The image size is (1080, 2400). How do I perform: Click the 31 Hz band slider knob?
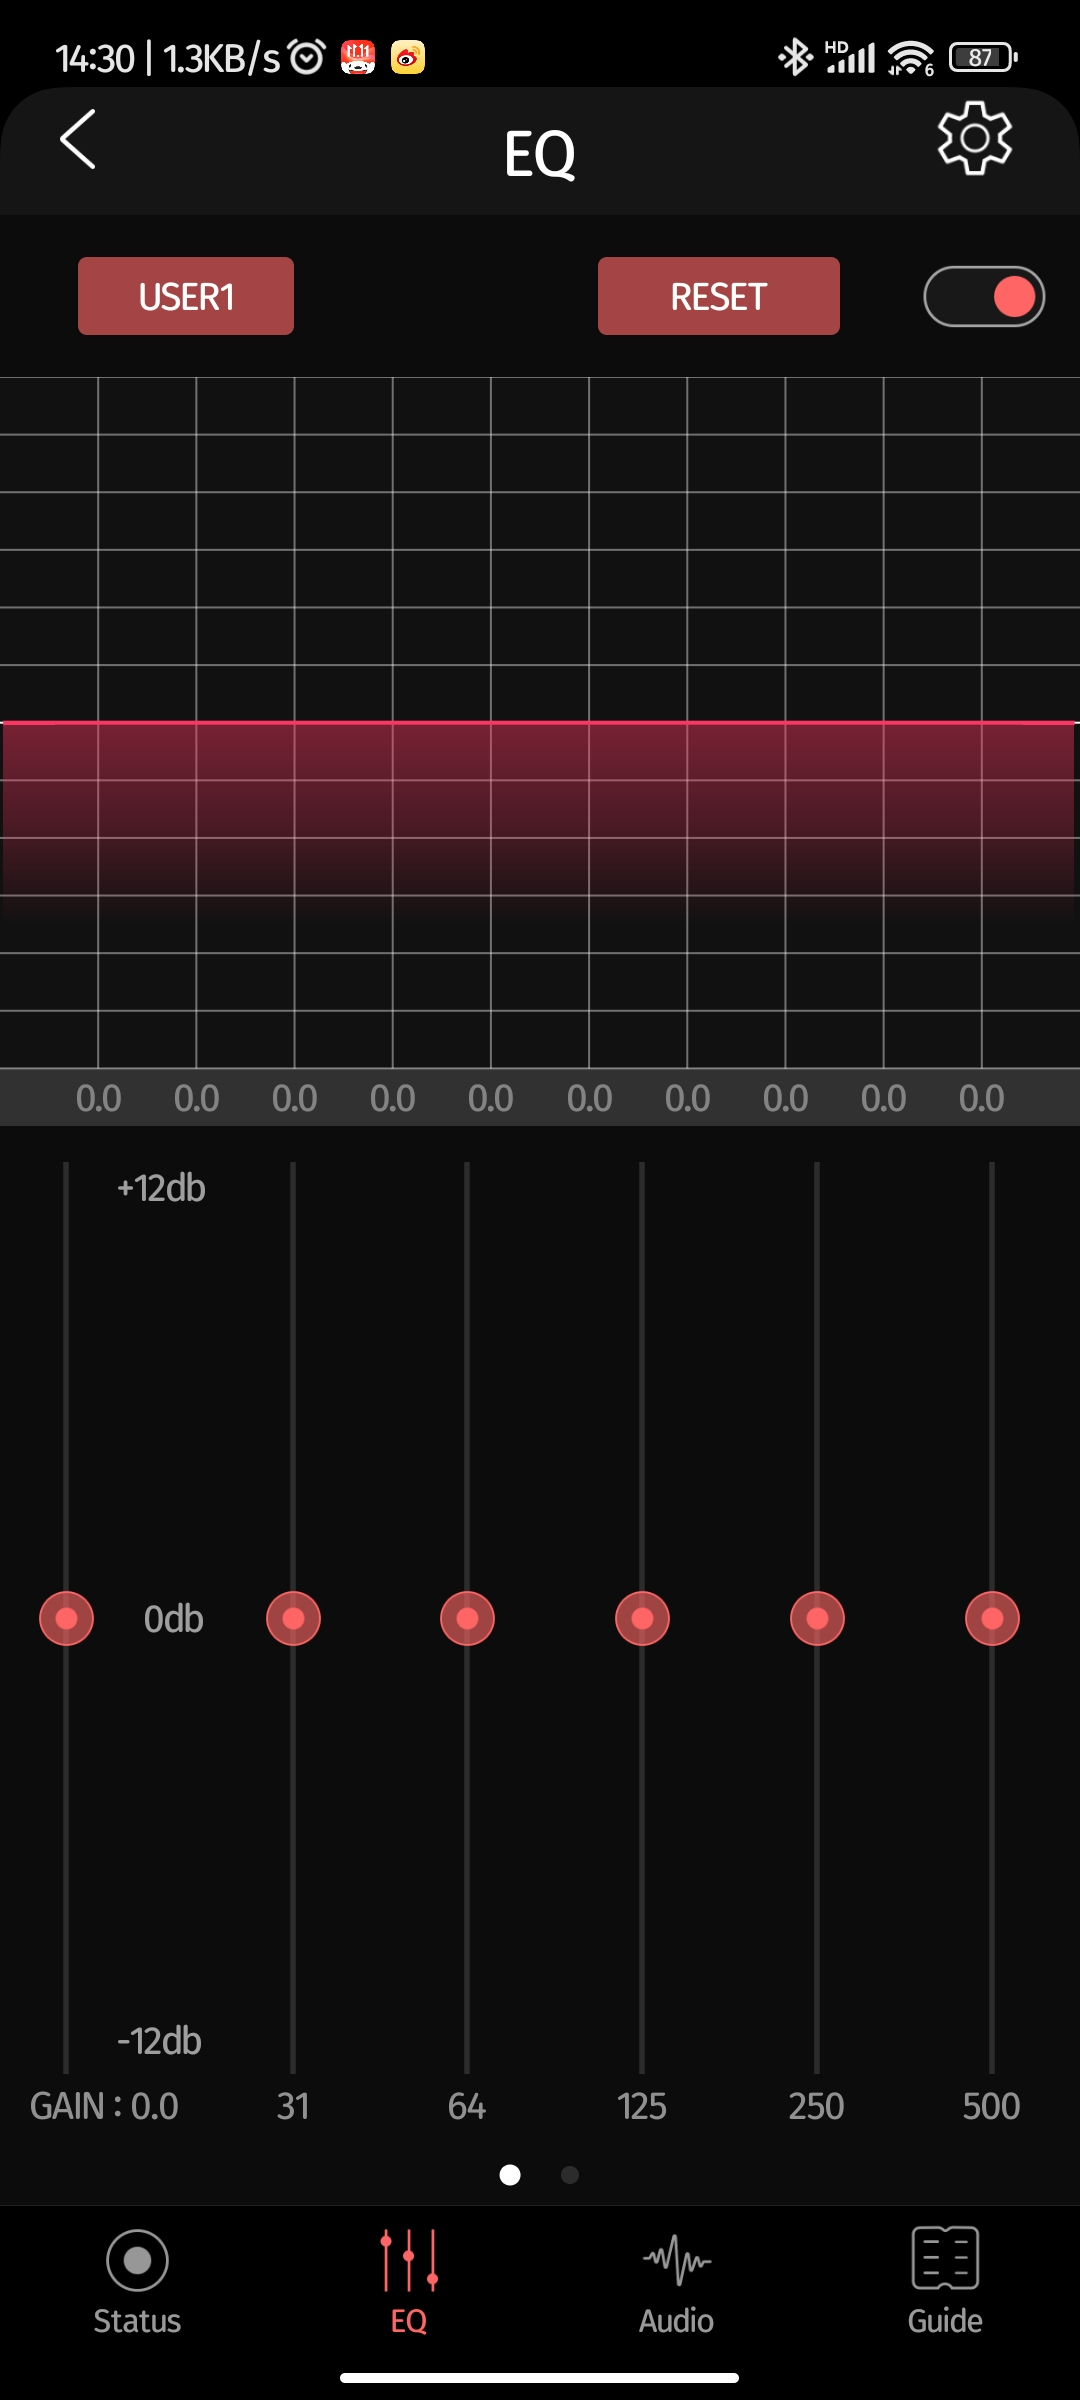(x=293, y=1618)
